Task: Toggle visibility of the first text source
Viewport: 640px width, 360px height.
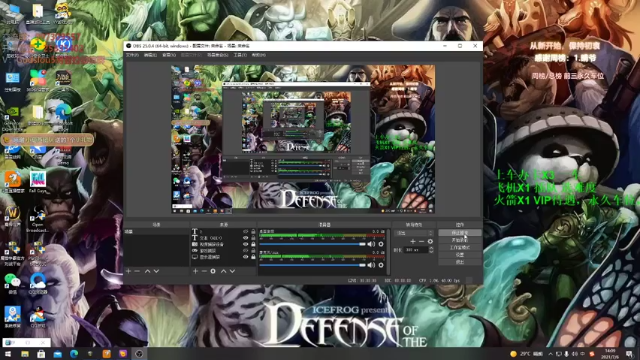Action: (x=245, y=231)
